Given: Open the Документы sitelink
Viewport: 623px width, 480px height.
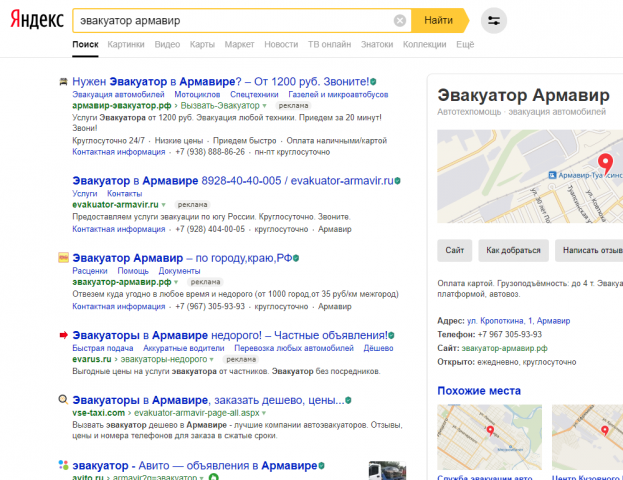Looking at the screenshot, I should click(180, 271).
